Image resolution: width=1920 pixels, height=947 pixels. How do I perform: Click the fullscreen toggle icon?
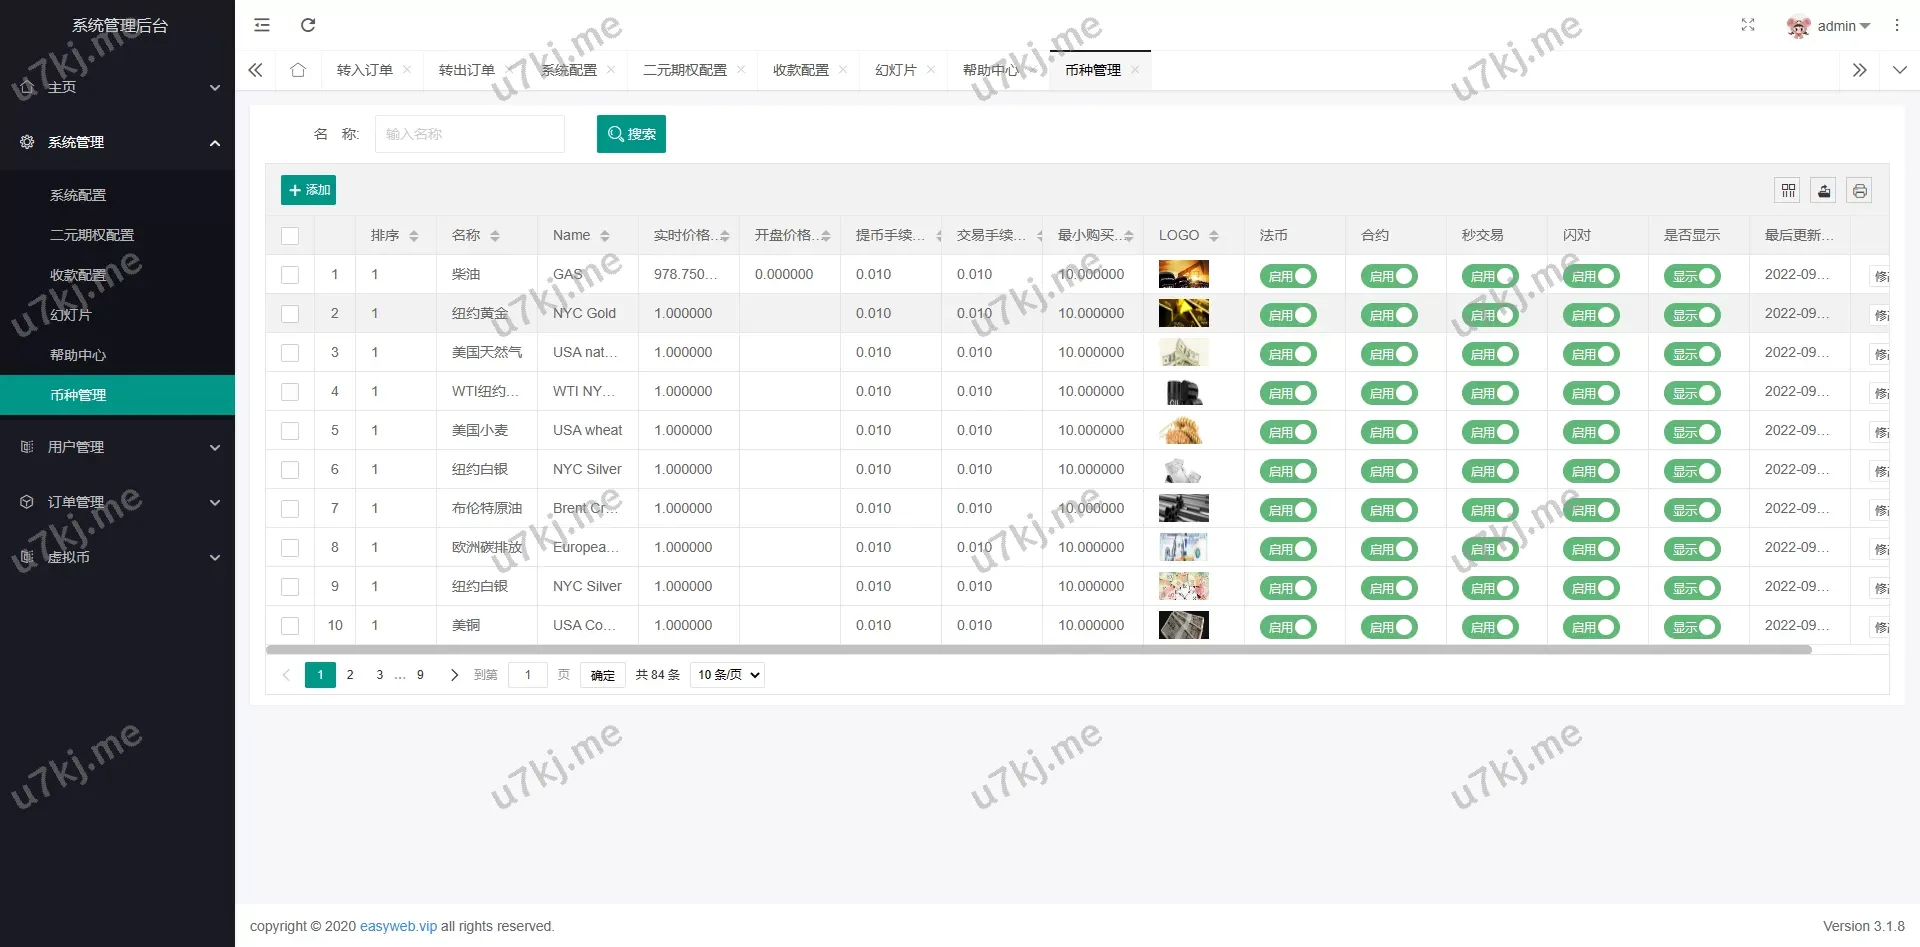click(x=1747, y=25)
